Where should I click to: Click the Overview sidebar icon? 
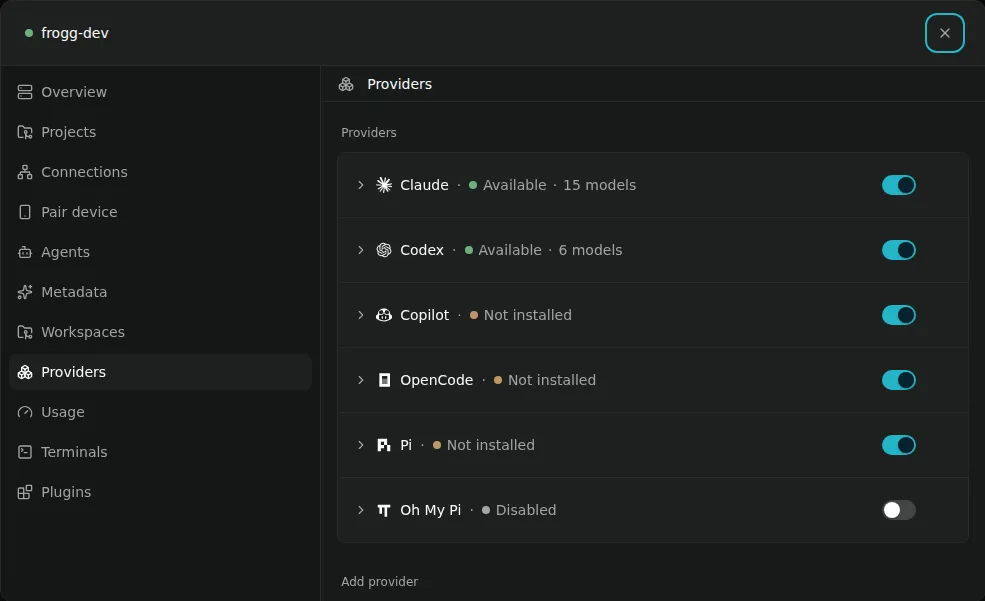click(x=24, y=92)
